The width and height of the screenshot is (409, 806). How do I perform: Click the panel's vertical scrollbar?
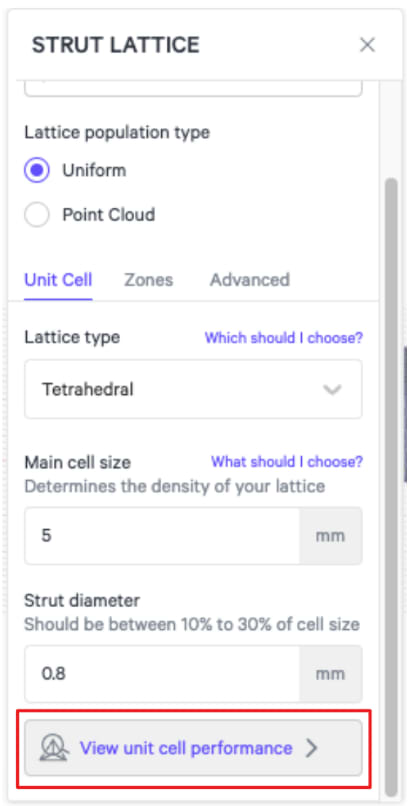(x=392, y=486)
